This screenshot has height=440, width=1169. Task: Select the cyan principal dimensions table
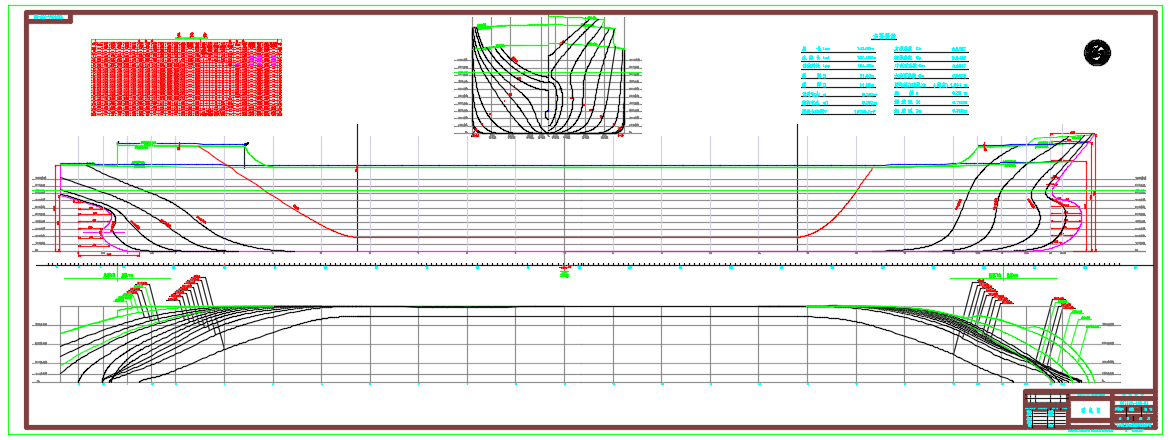884,75
